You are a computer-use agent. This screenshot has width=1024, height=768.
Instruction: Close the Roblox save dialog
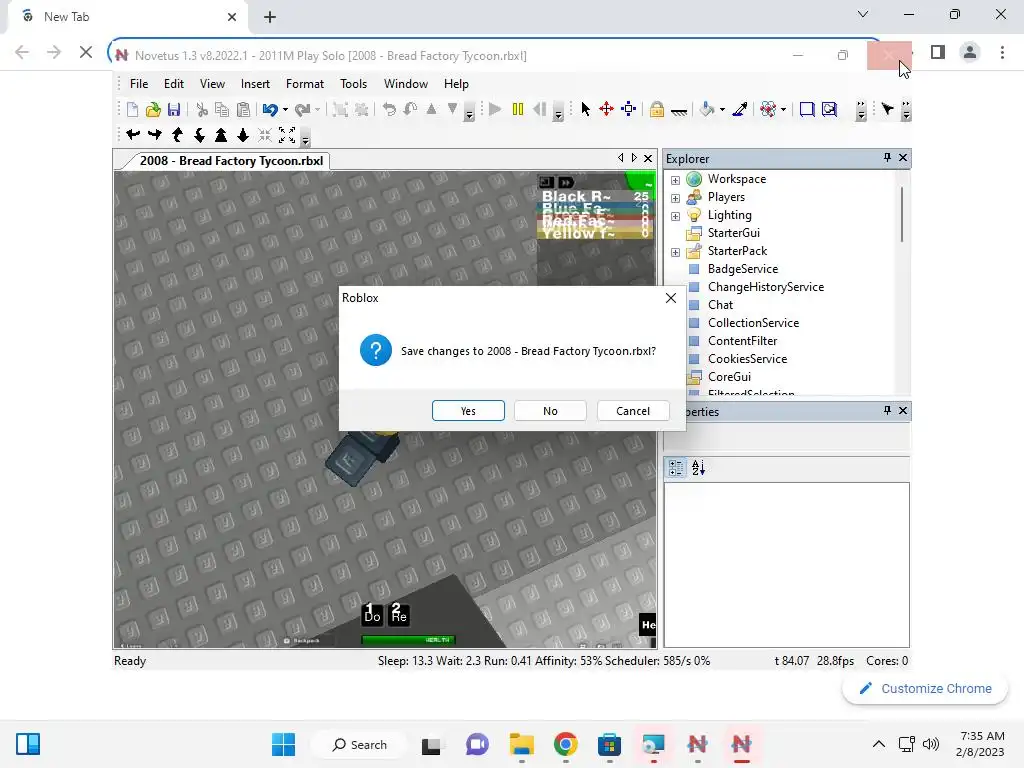(x=671, y=298)
